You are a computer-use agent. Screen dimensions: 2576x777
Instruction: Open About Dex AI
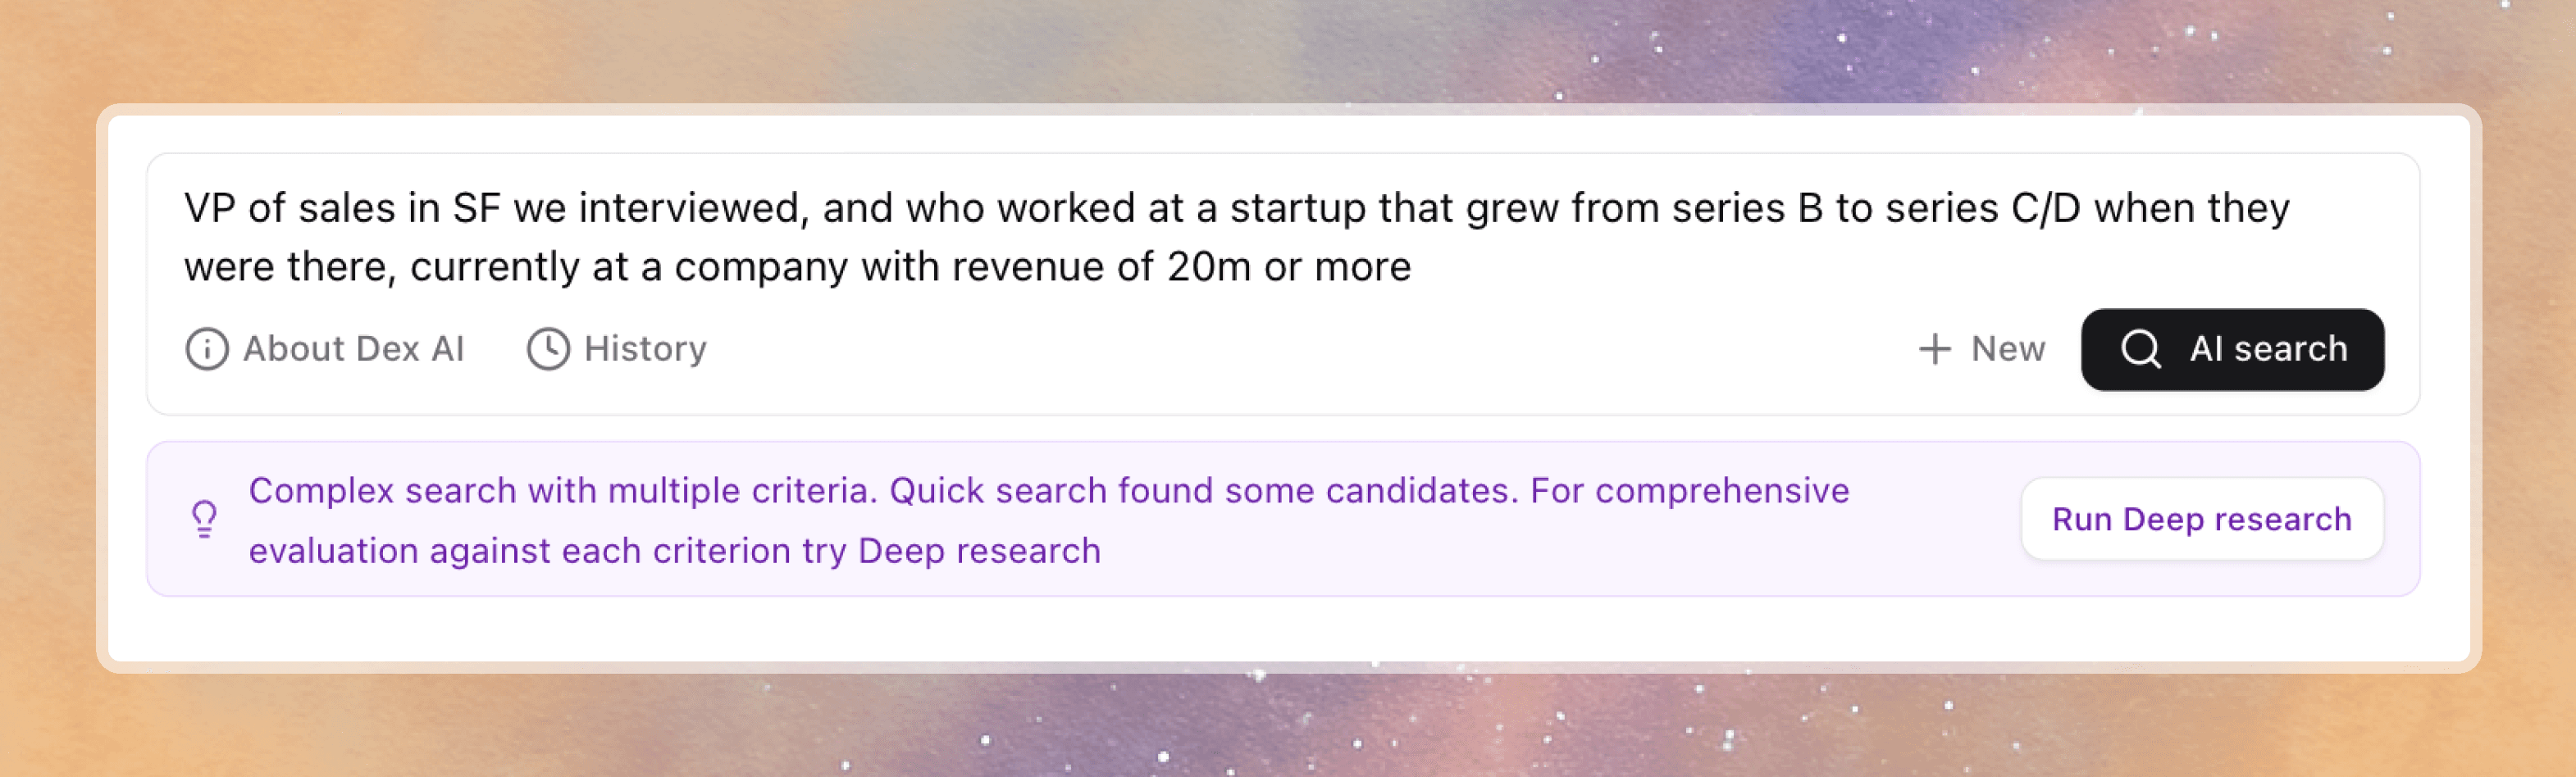click(355, 349)
